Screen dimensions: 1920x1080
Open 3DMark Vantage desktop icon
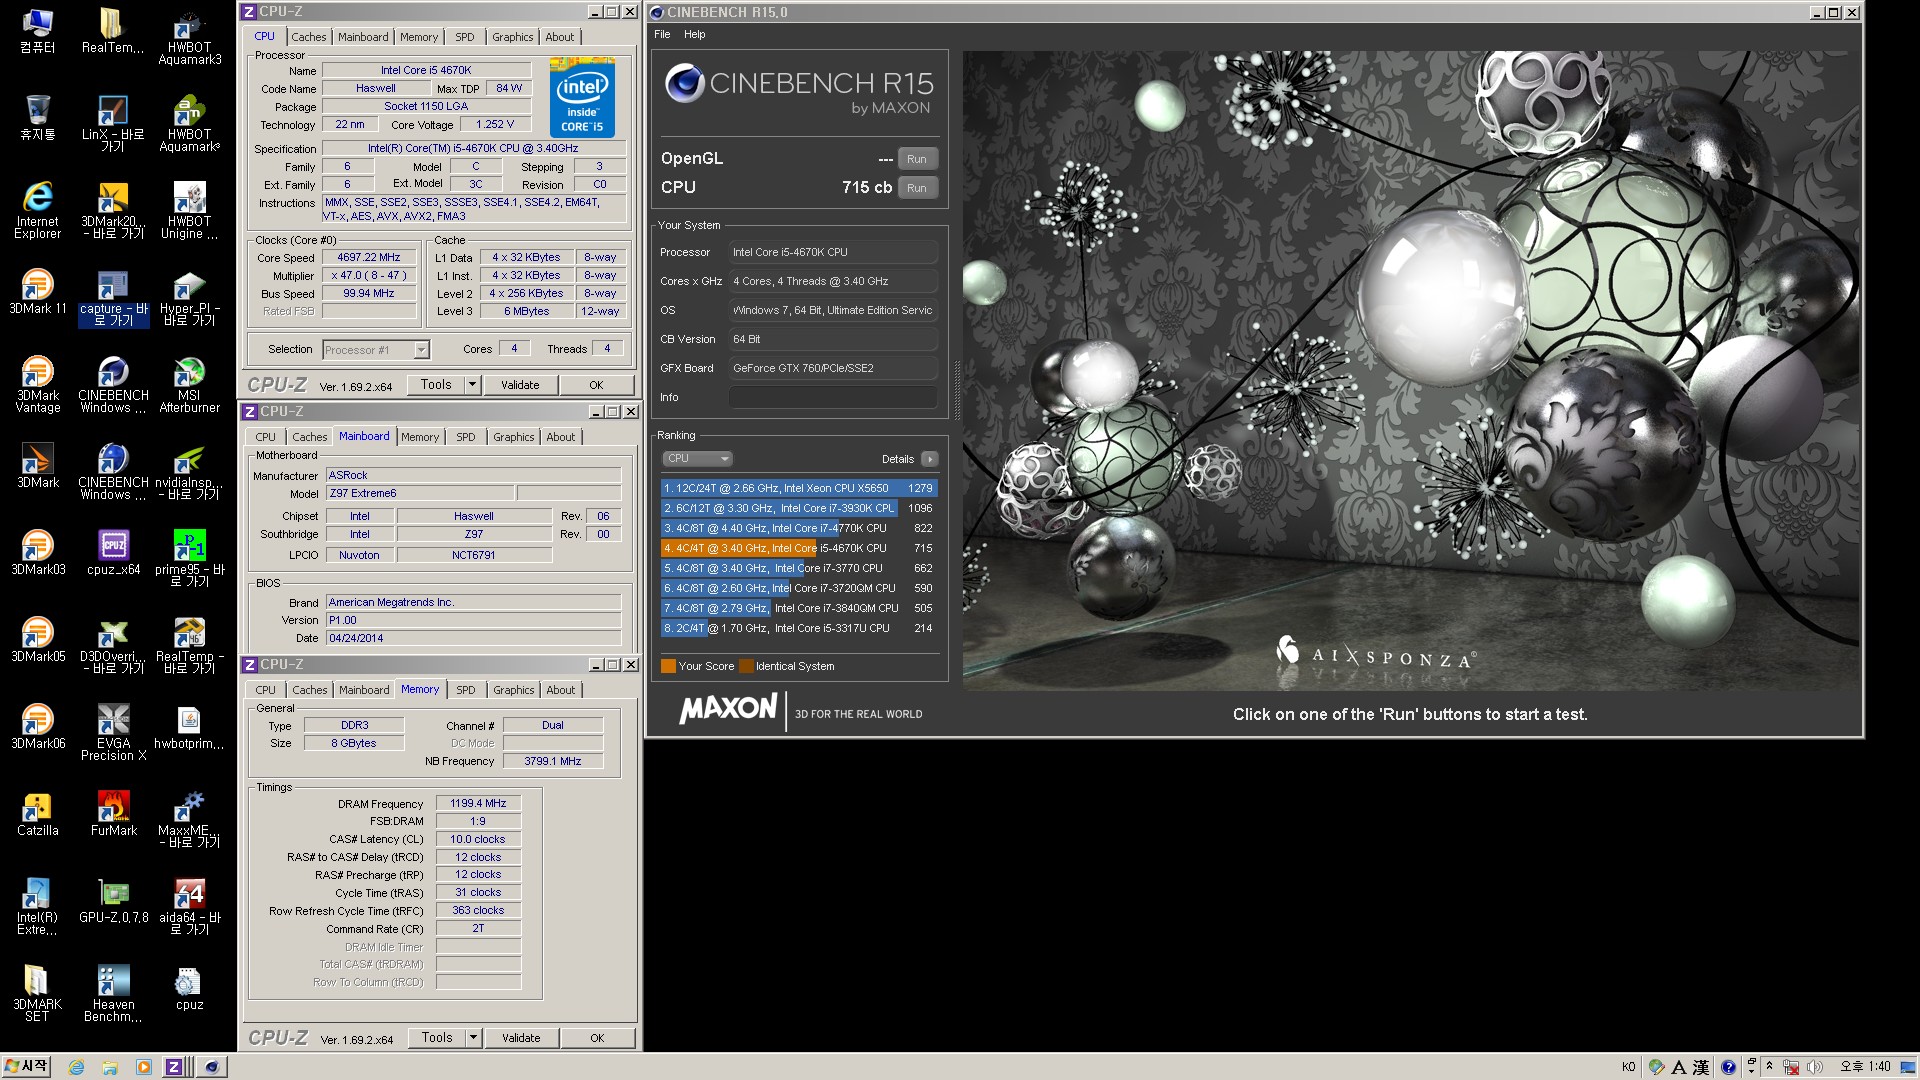(38, 385)
